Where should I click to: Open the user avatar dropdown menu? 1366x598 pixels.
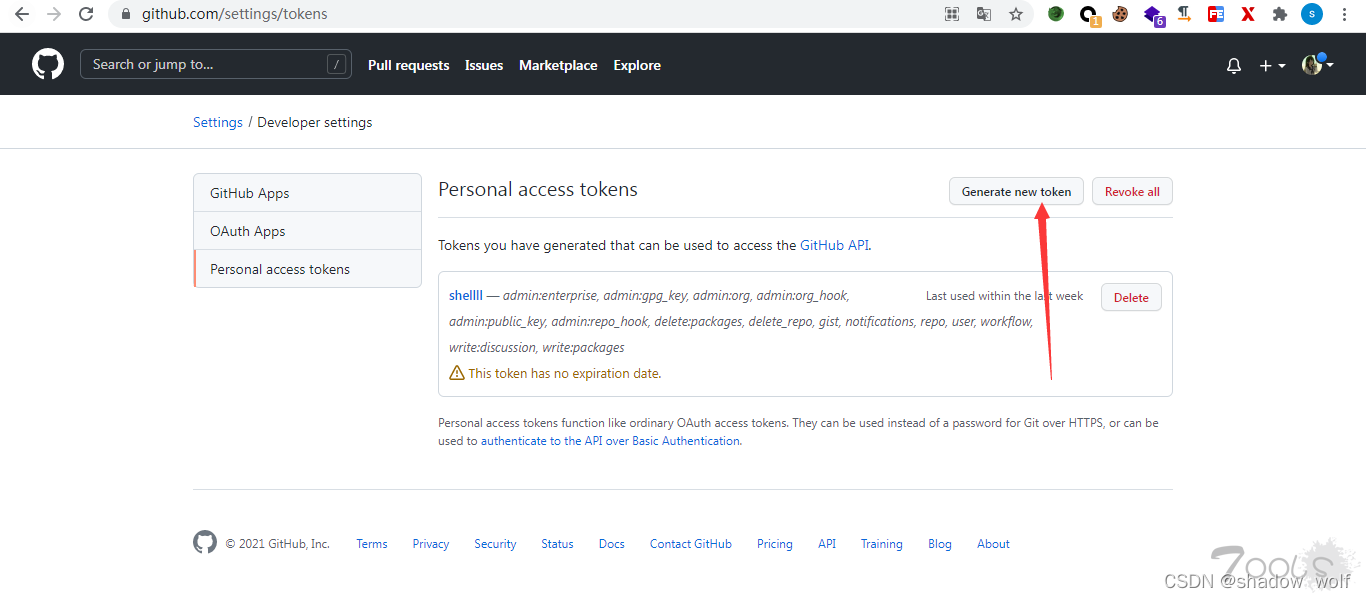pos(1317,65)
